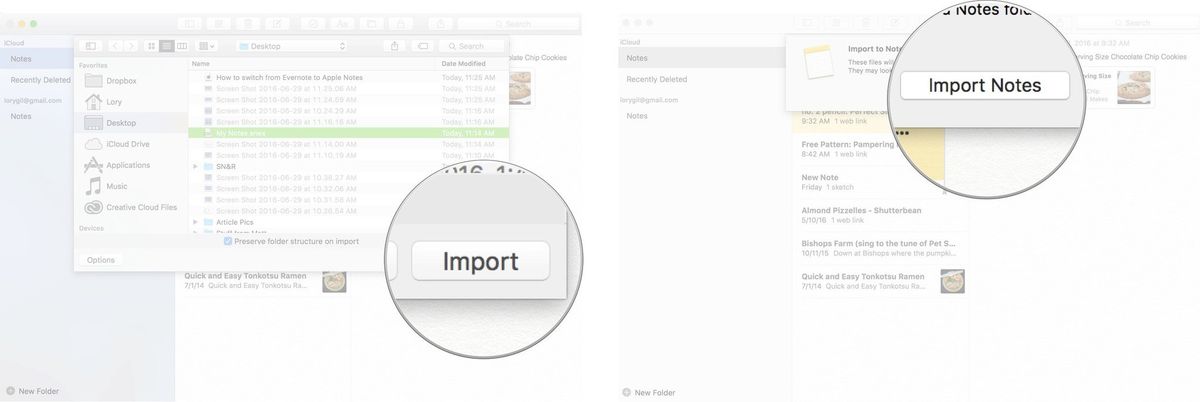Image resolution: width=1200 pixels, height=402 pixels.
Task: Click the share icon in file dialog toolbar
Action: (x=395, y=46)
